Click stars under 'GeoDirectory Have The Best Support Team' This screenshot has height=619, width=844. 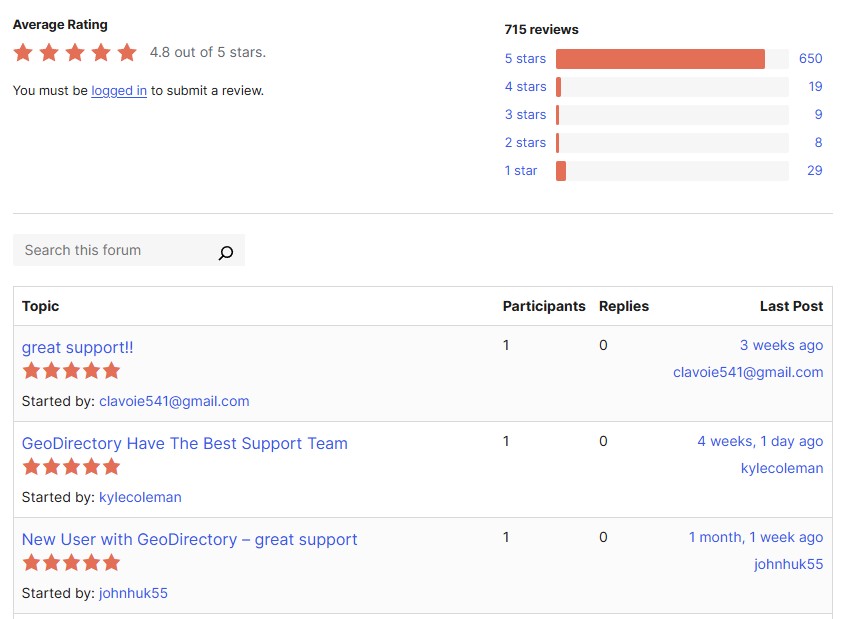coord(71,467)
